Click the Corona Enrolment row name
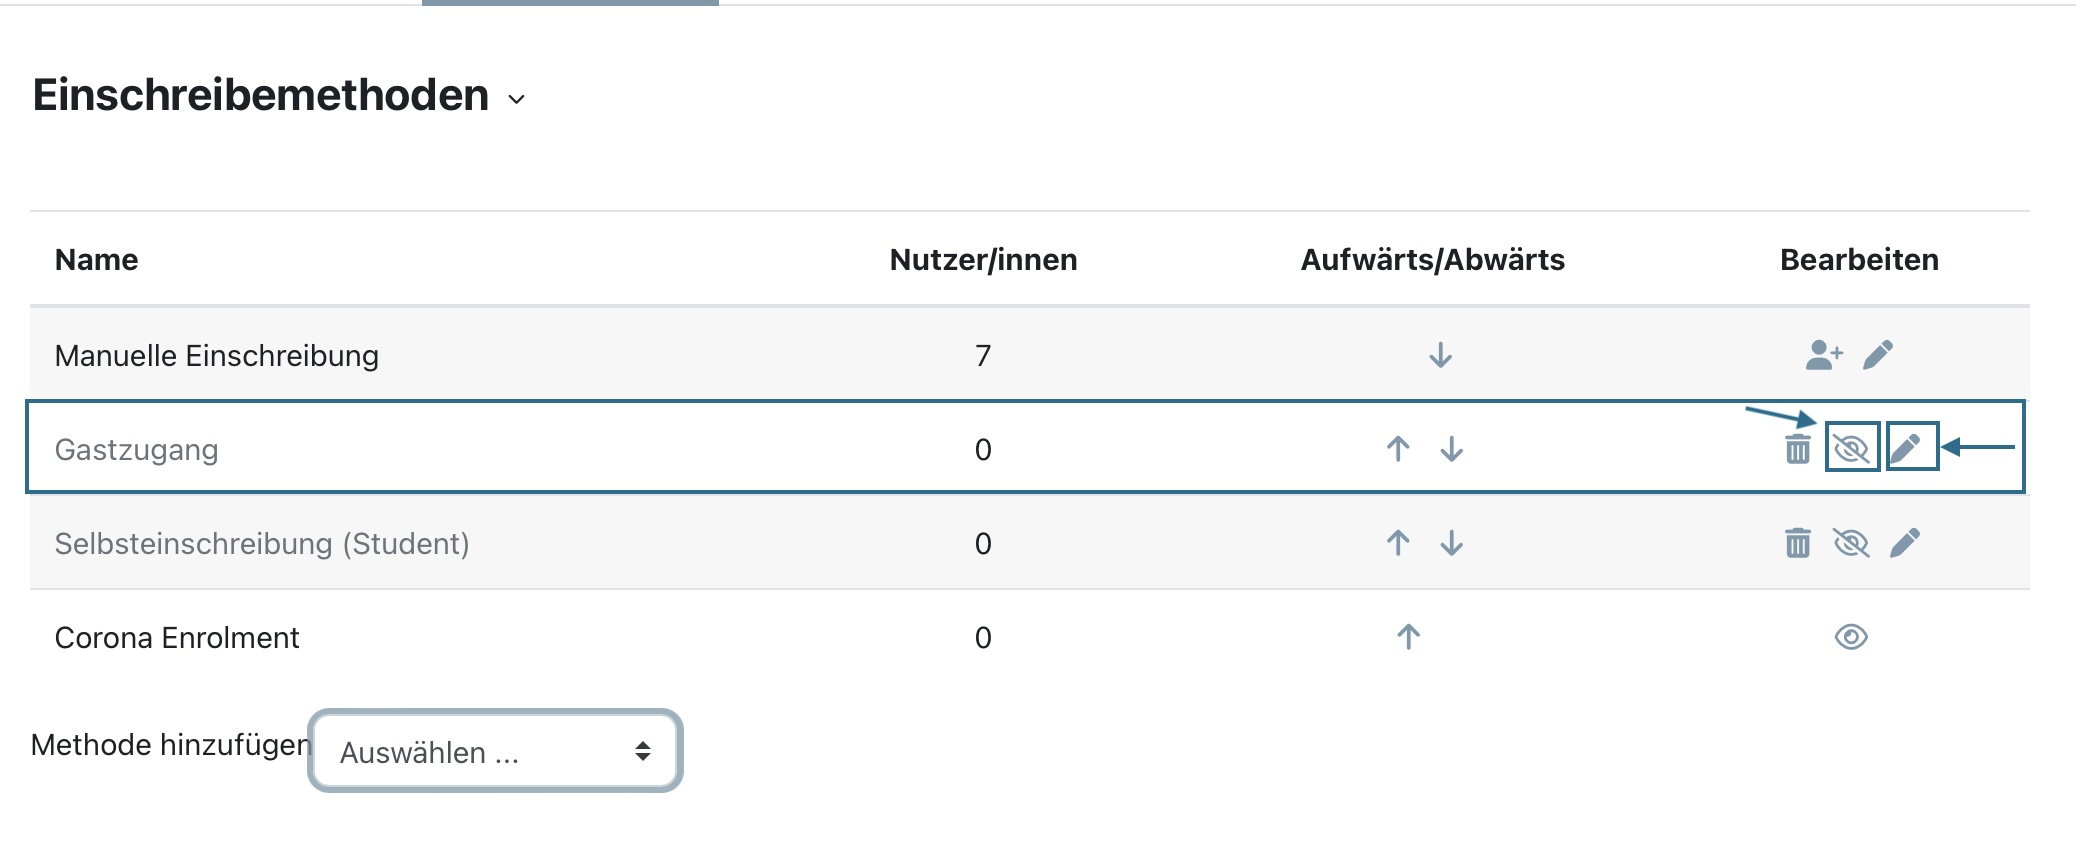2080x844 pixels. (177, 638)
